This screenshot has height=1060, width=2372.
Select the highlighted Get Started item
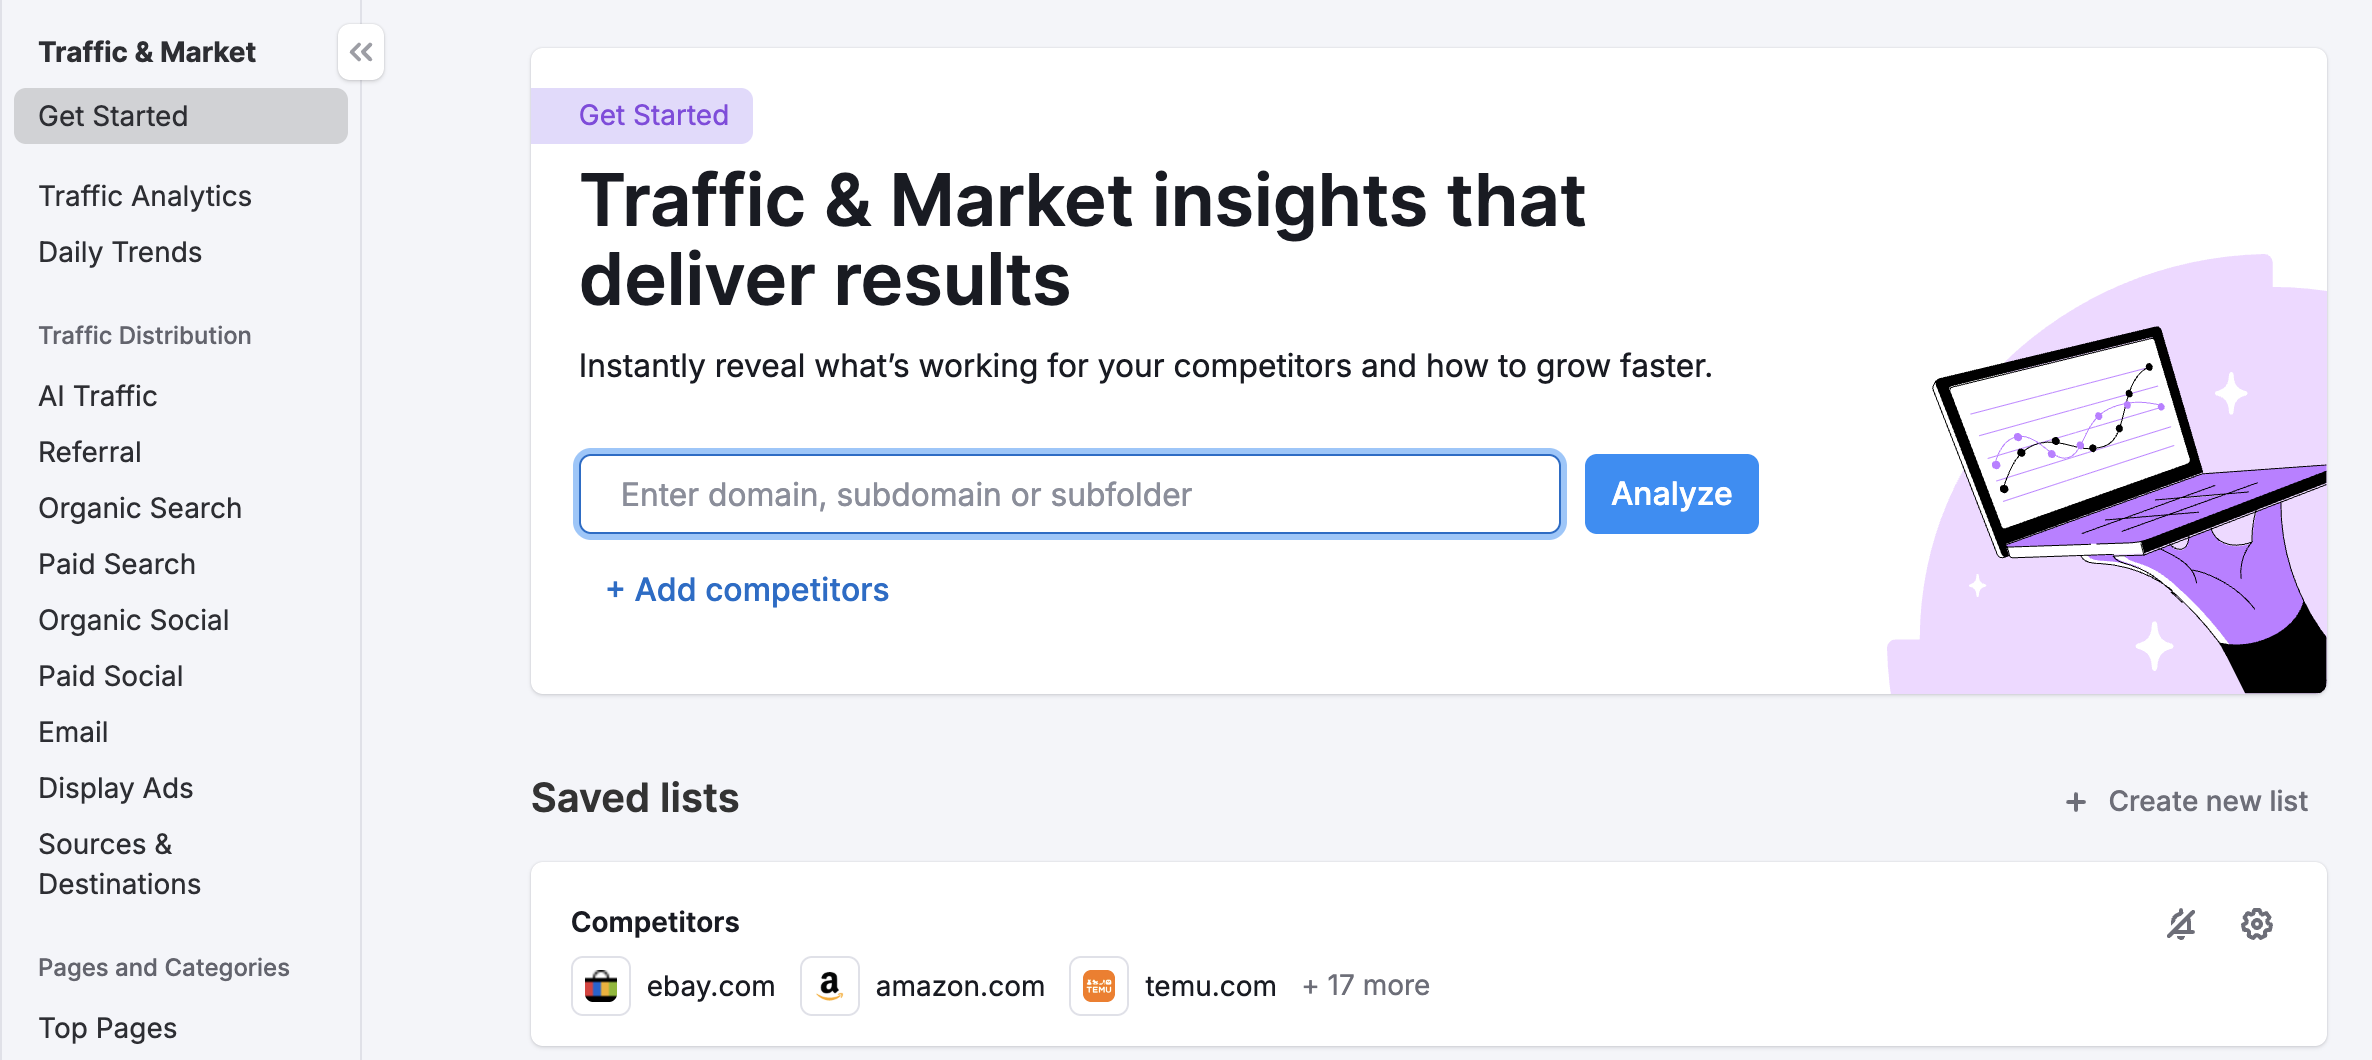pos(111,115)
